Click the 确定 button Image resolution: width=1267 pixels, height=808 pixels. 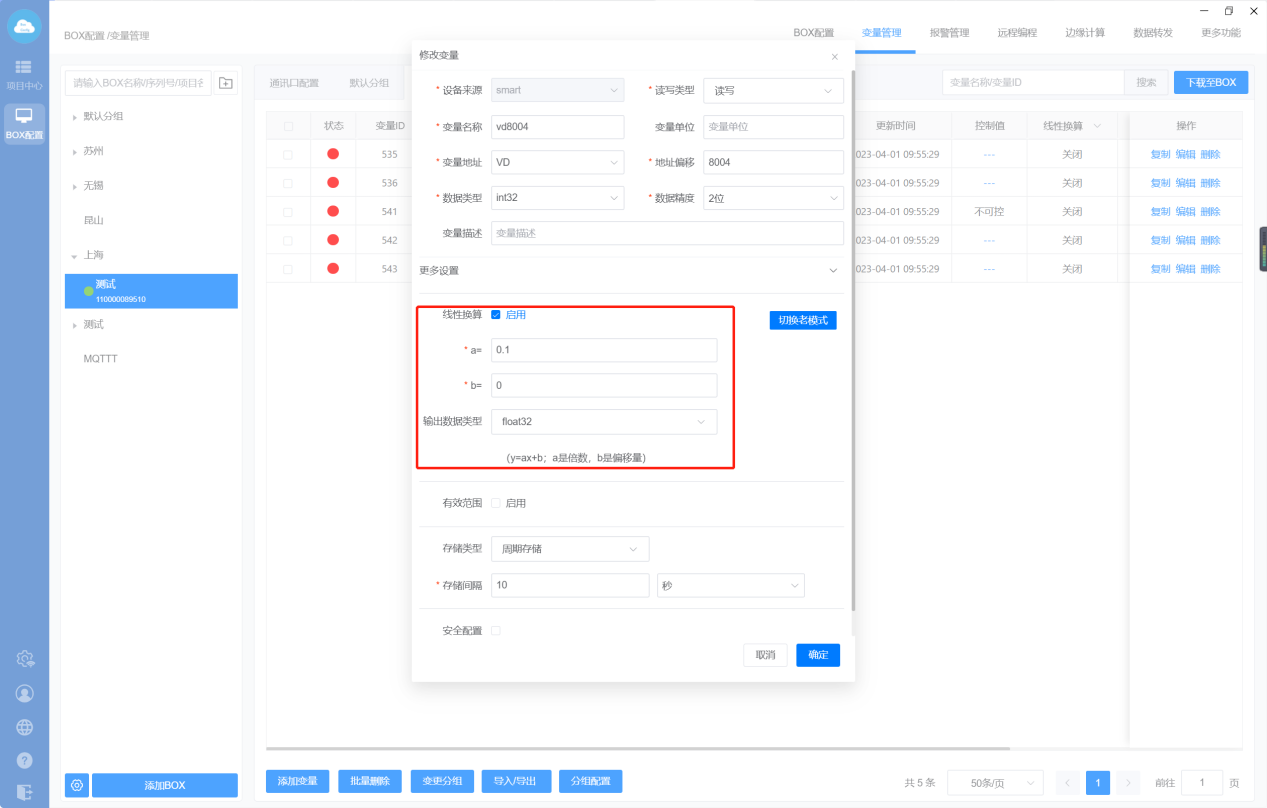[x=818, y=655]
